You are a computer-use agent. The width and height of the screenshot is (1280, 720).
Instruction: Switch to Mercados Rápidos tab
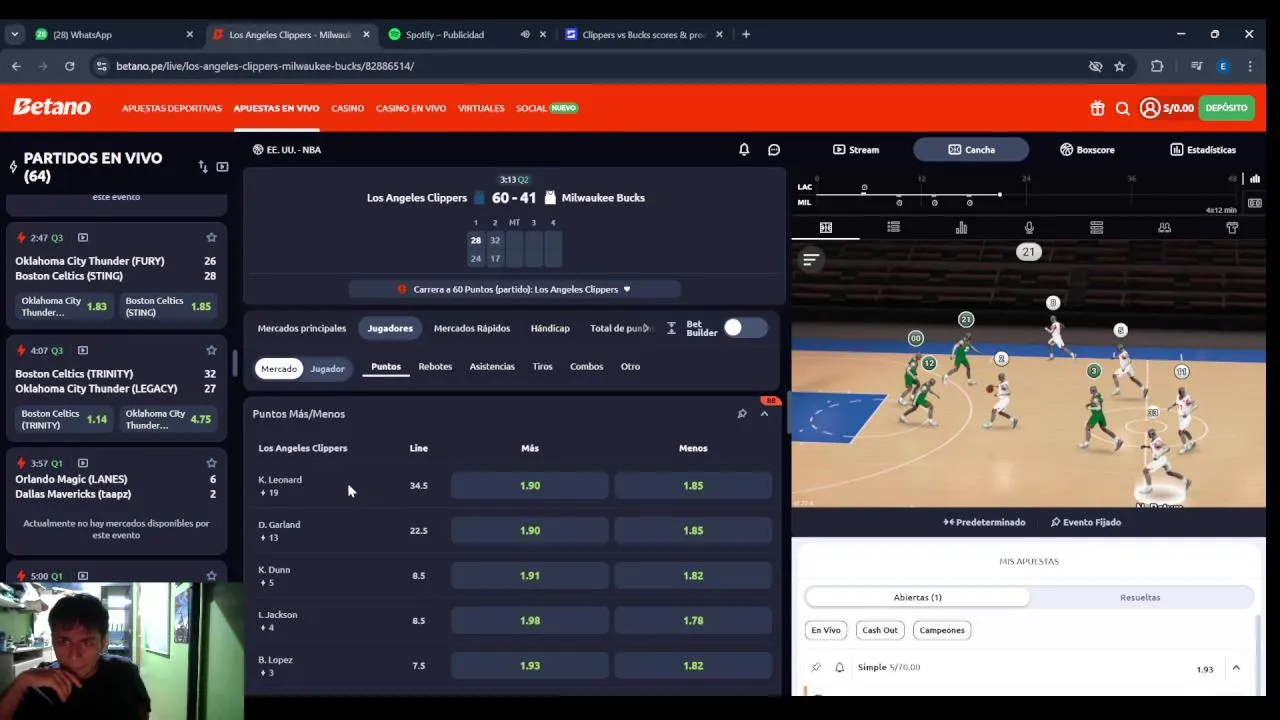point(472,328)
